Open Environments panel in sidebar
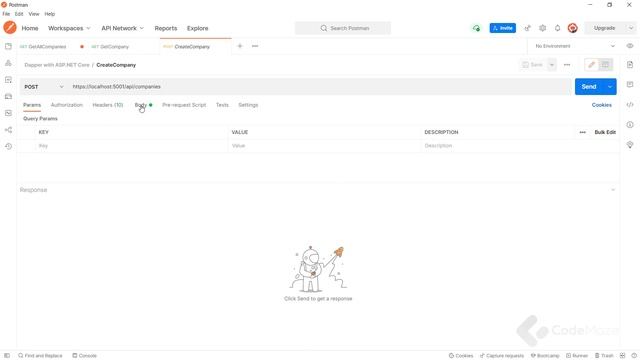Image resolution: width=640 pixels, height=360 pixels. pyautogui.click(x=8, y=80)
